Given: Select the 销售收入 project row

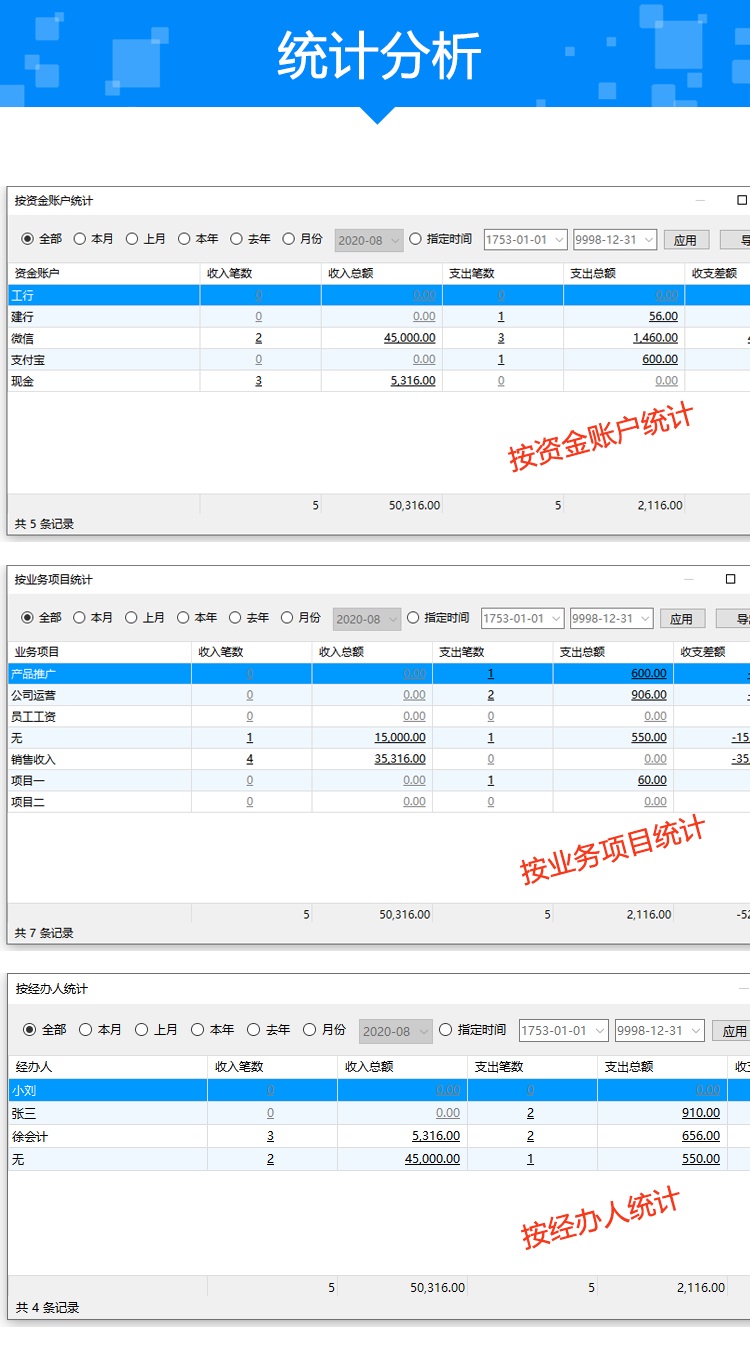Looking at the screenshot, I should (379, 759).
